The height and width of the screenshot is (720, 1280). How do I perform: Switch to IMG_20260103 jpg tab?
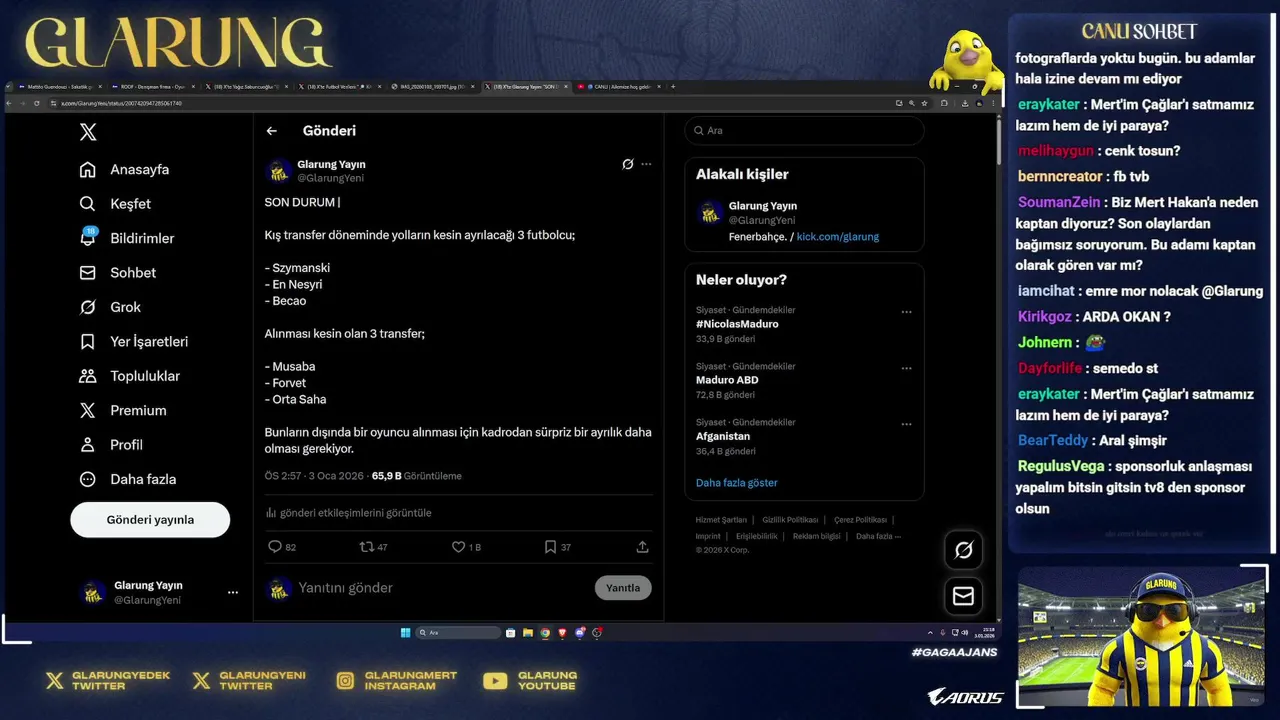pyautogui.click(x=433, y=87)
